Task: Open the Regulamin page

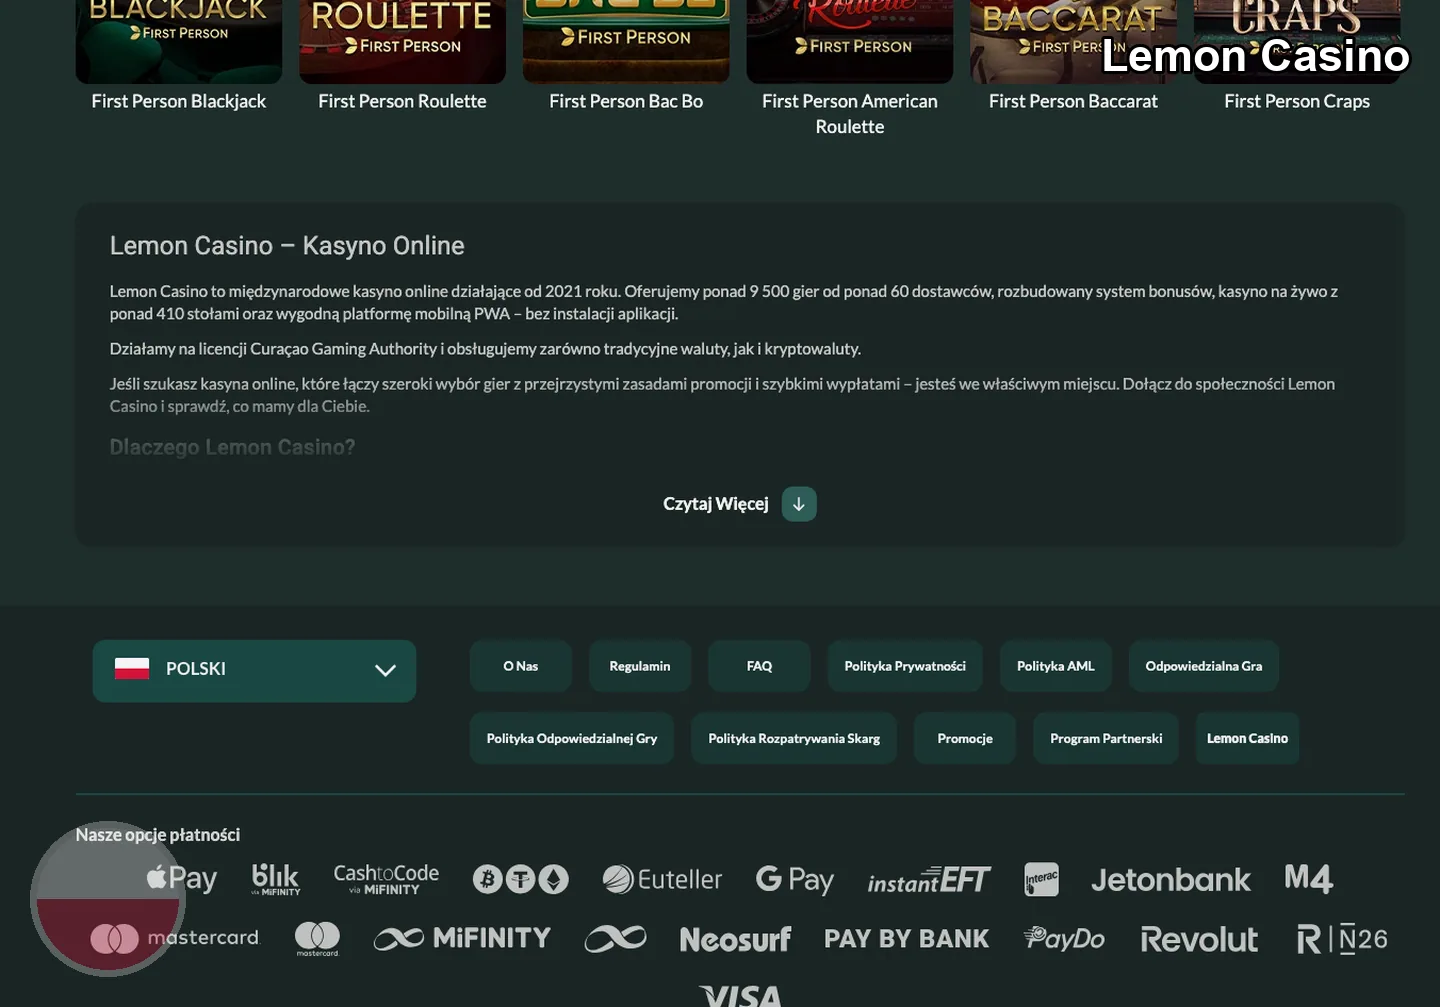Action: [x=640, y=666]
